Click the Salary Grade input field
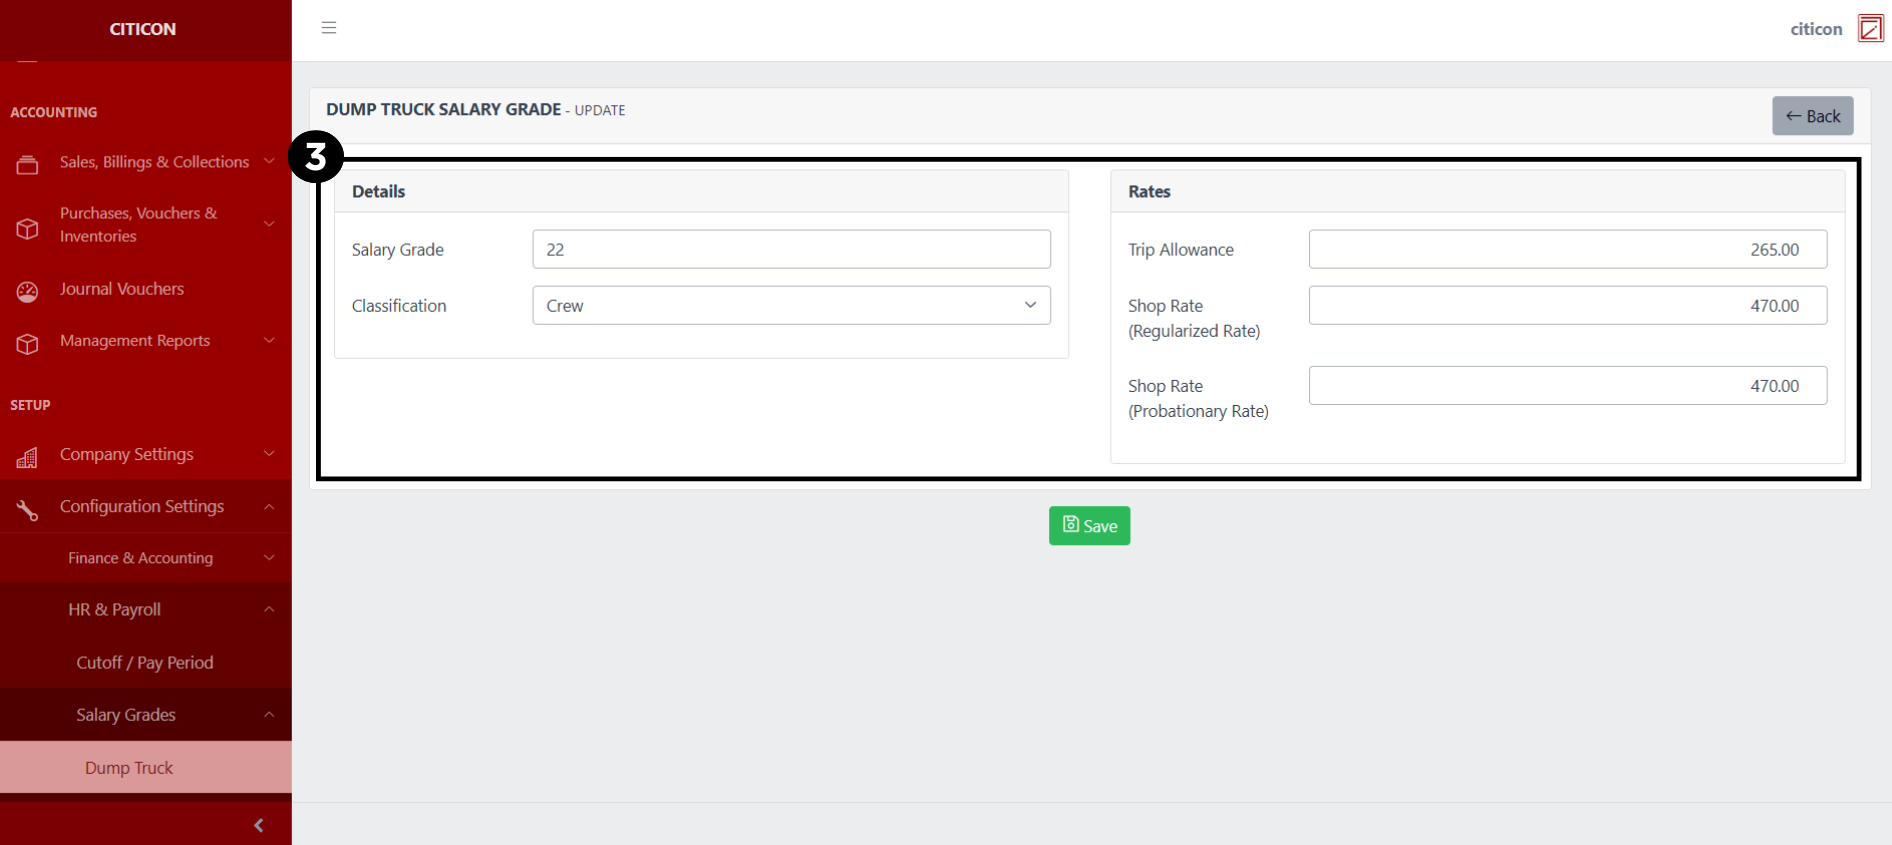This screenshot has height=845, width=1892. click(790, 250)
